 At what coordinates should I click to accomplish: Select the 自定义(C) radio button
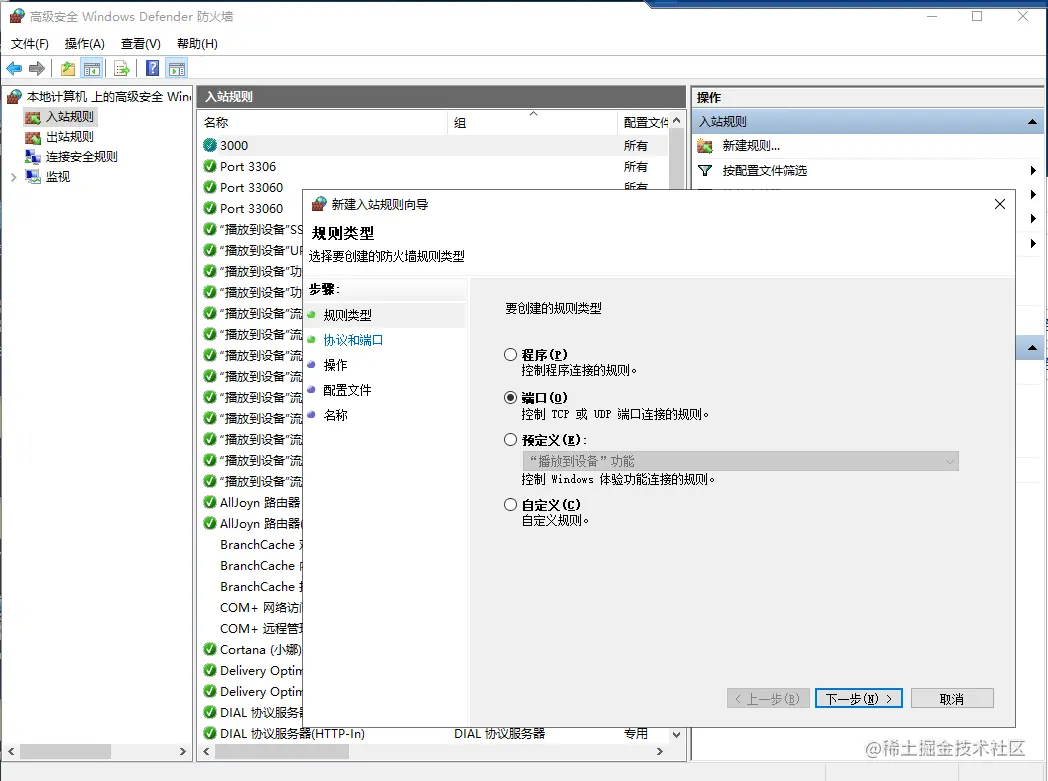point(511,504)
